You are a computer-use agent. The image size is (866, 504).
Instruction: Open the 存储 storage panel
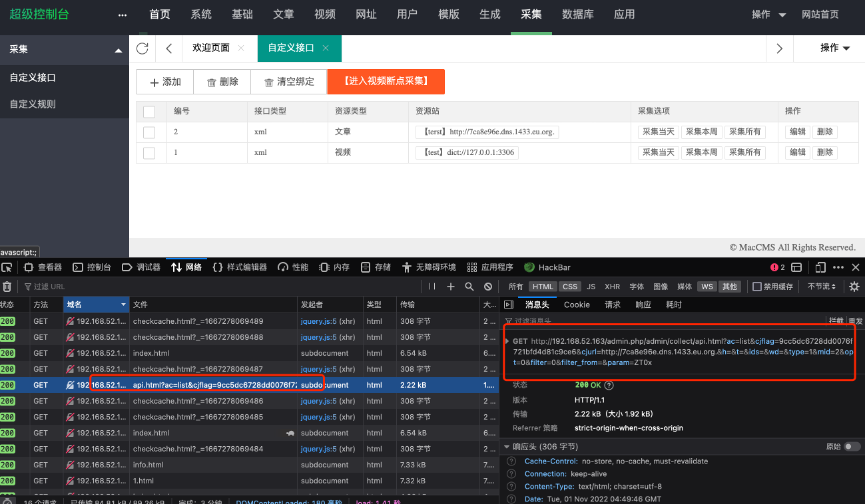pyautogui.click(x=376, y=267)
